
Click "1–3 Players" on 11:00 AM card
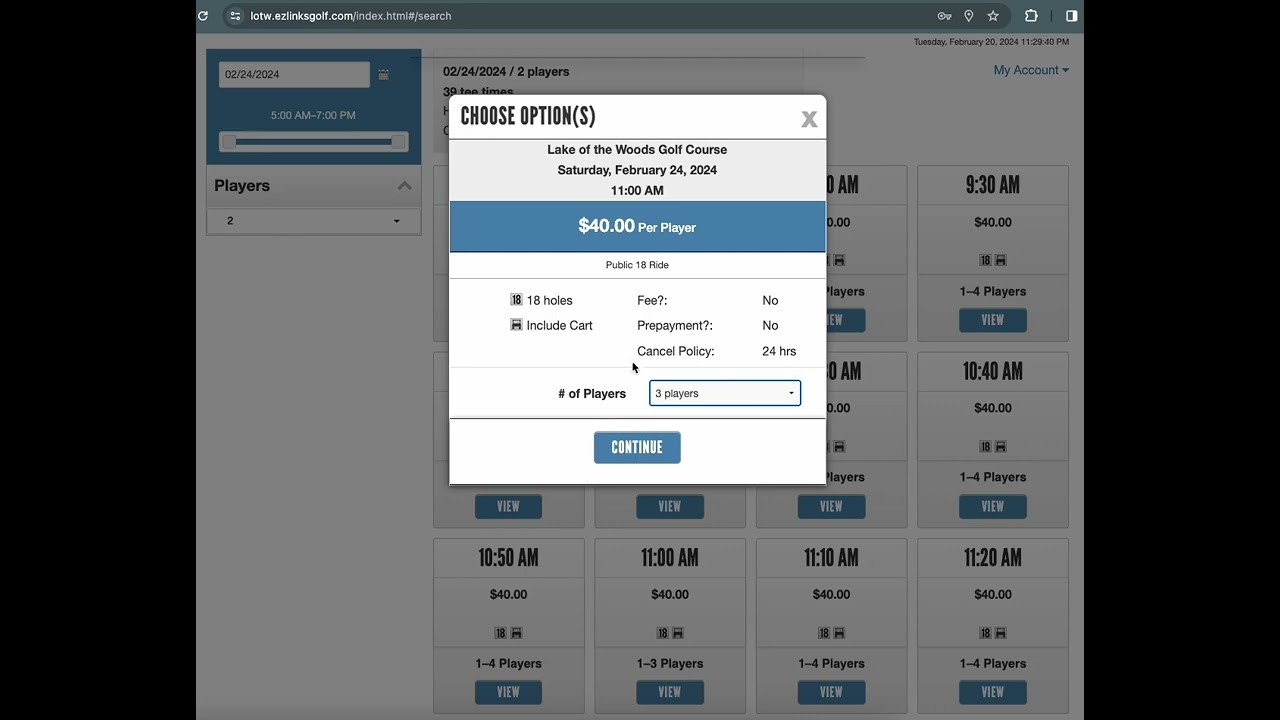[x=670, y=663]
